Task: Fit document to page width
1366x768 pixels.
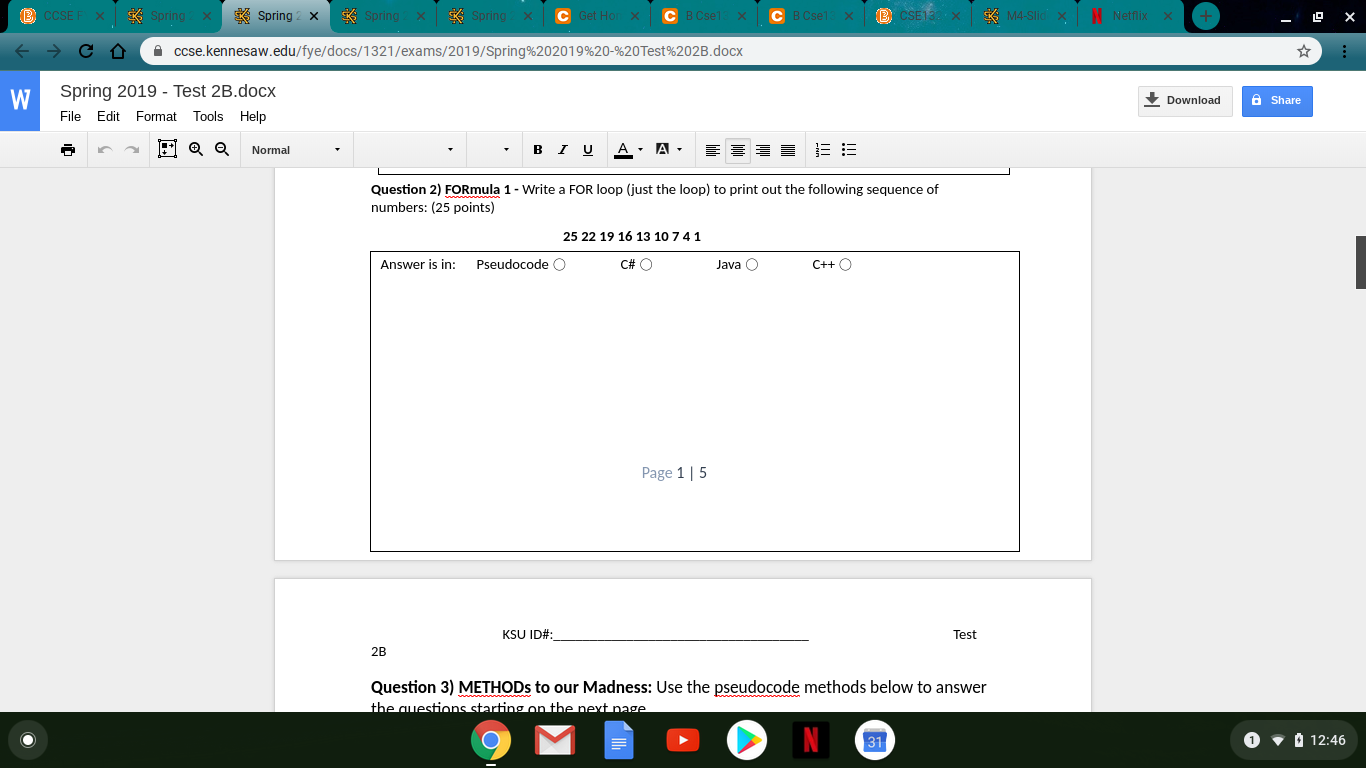Action: [x=168, y=149]
